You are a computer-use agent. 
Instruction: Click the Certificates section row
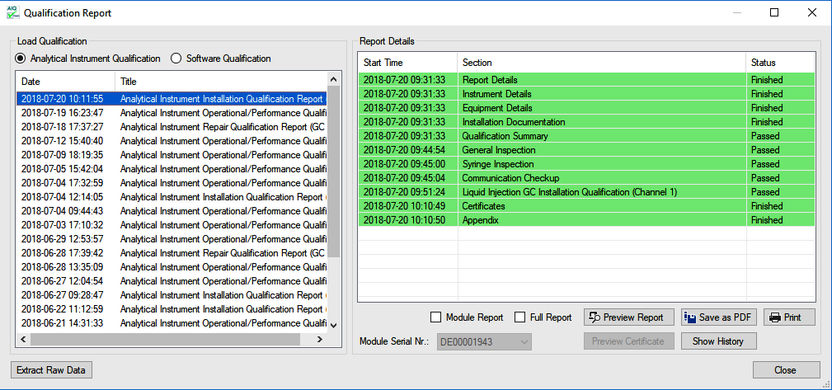tap(587, 206)
